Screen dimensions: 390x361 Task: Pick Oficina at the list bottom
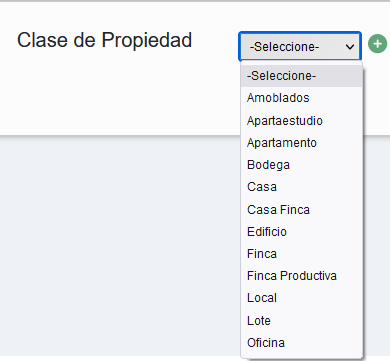pyautogui.click(x=301, y=343)
